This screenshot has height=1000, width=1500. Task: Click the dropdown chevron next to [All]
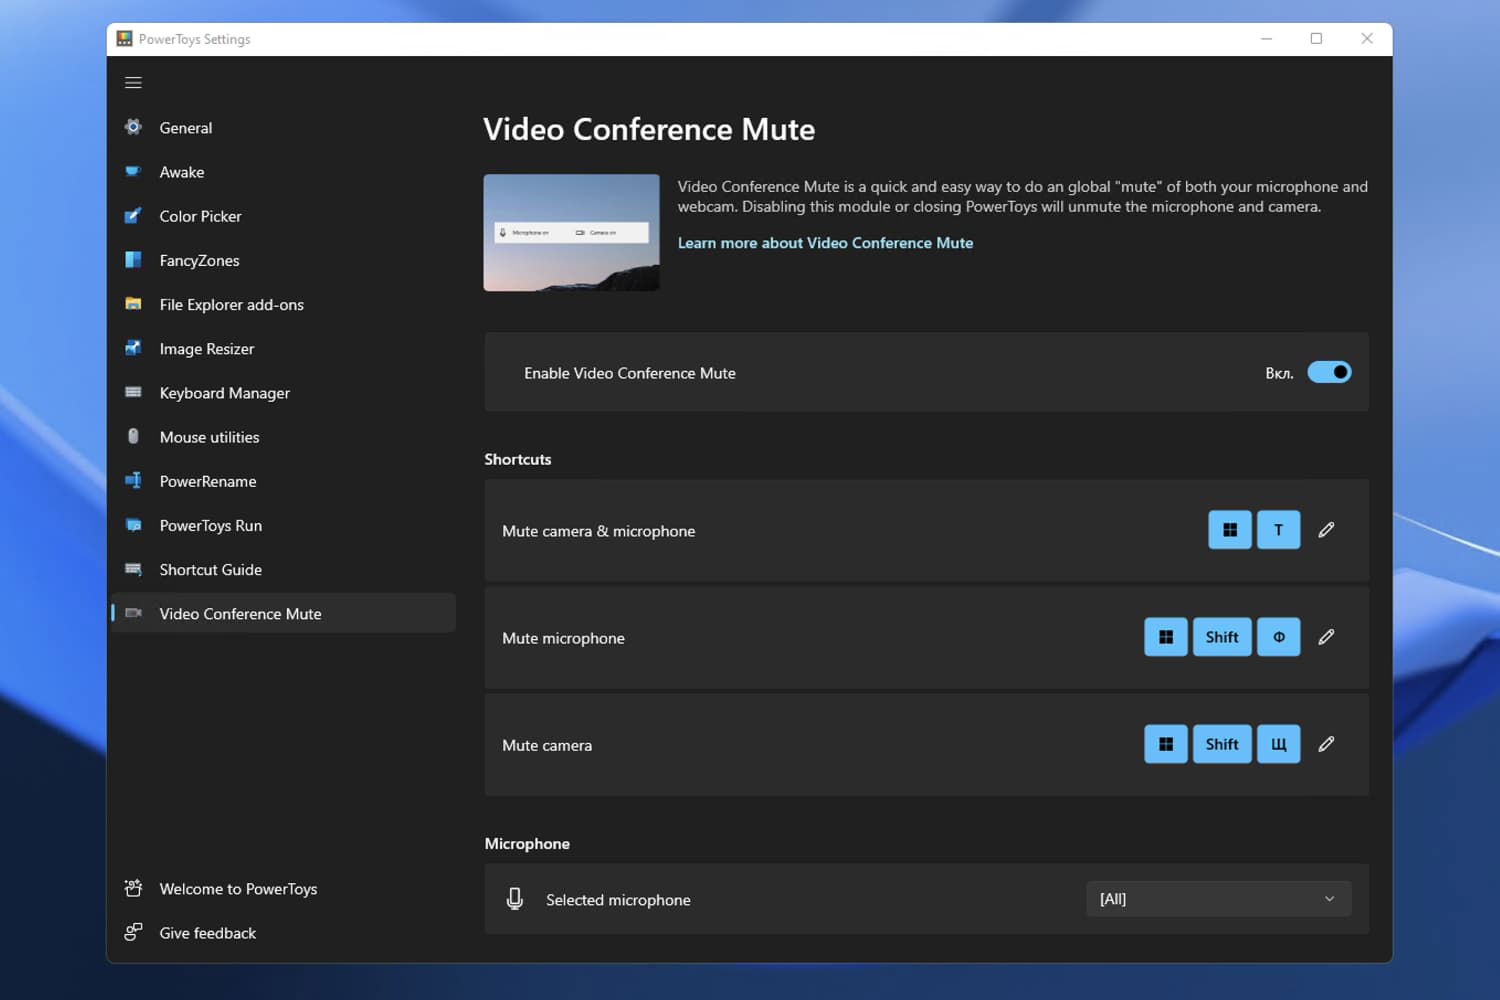click(1329, 899)
